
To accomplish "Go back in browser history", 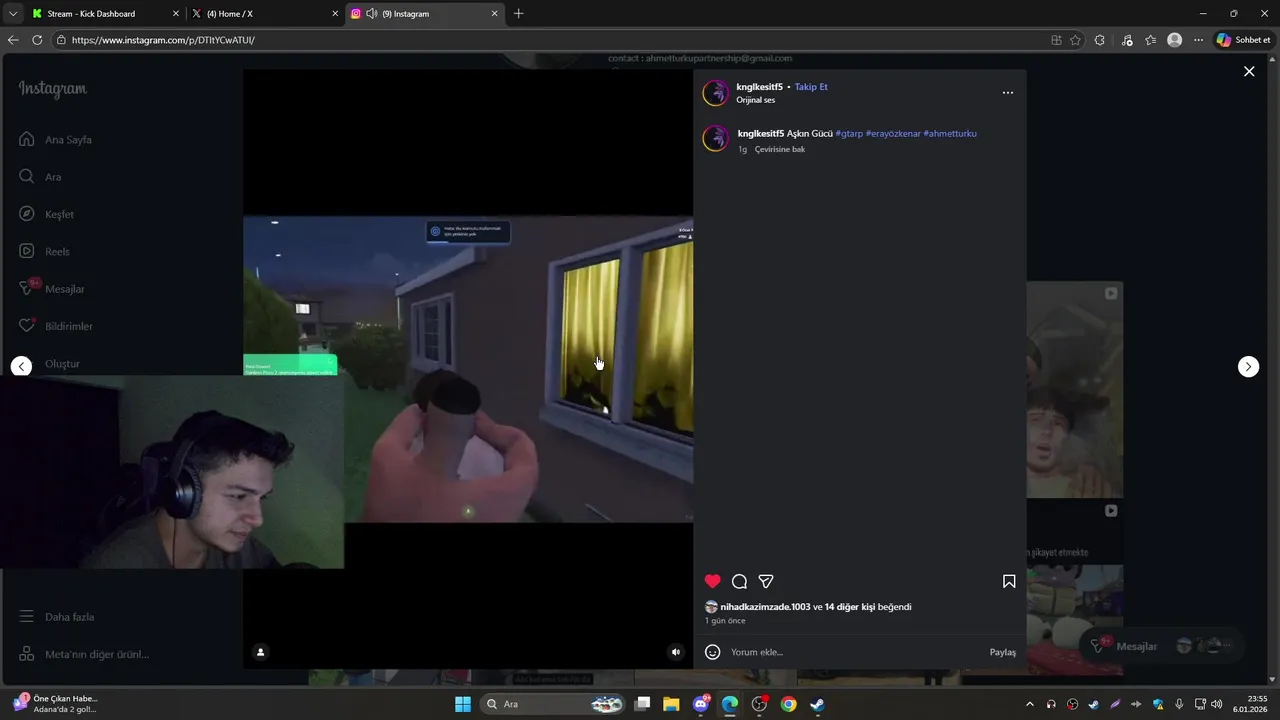I will pos(13,40).
